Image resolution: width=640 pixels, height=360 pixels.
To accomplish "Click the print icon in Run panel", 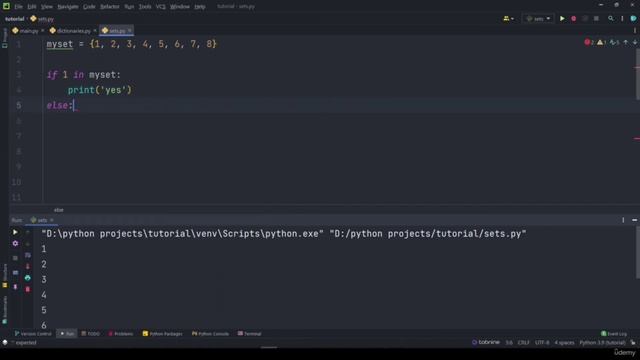I will pyautogui.click(x=27, y=278).
